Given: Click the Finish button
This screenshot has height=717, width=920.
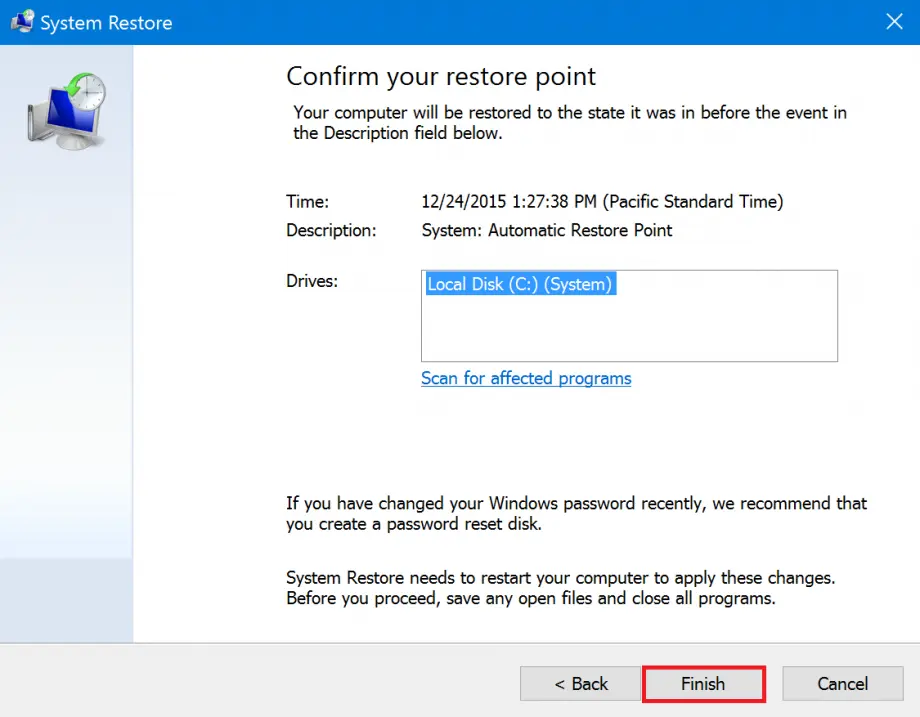Looking at the screenshot, I should (x=703, y=684).
